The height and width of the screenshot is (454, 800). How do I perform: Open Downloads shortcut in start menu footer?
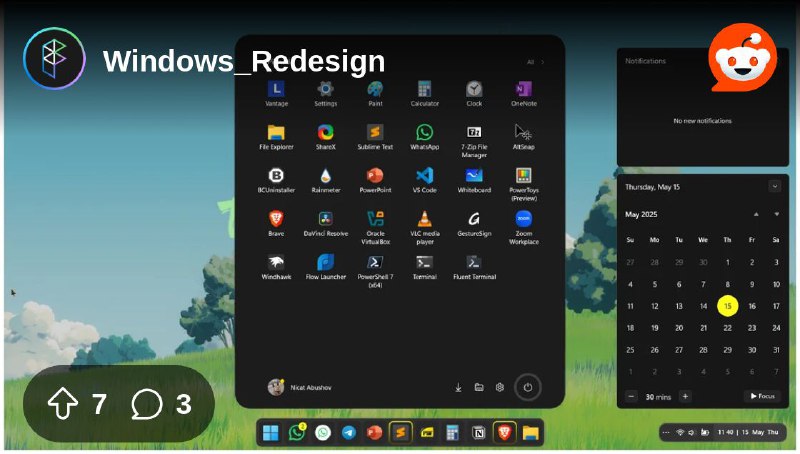[458, 388]
